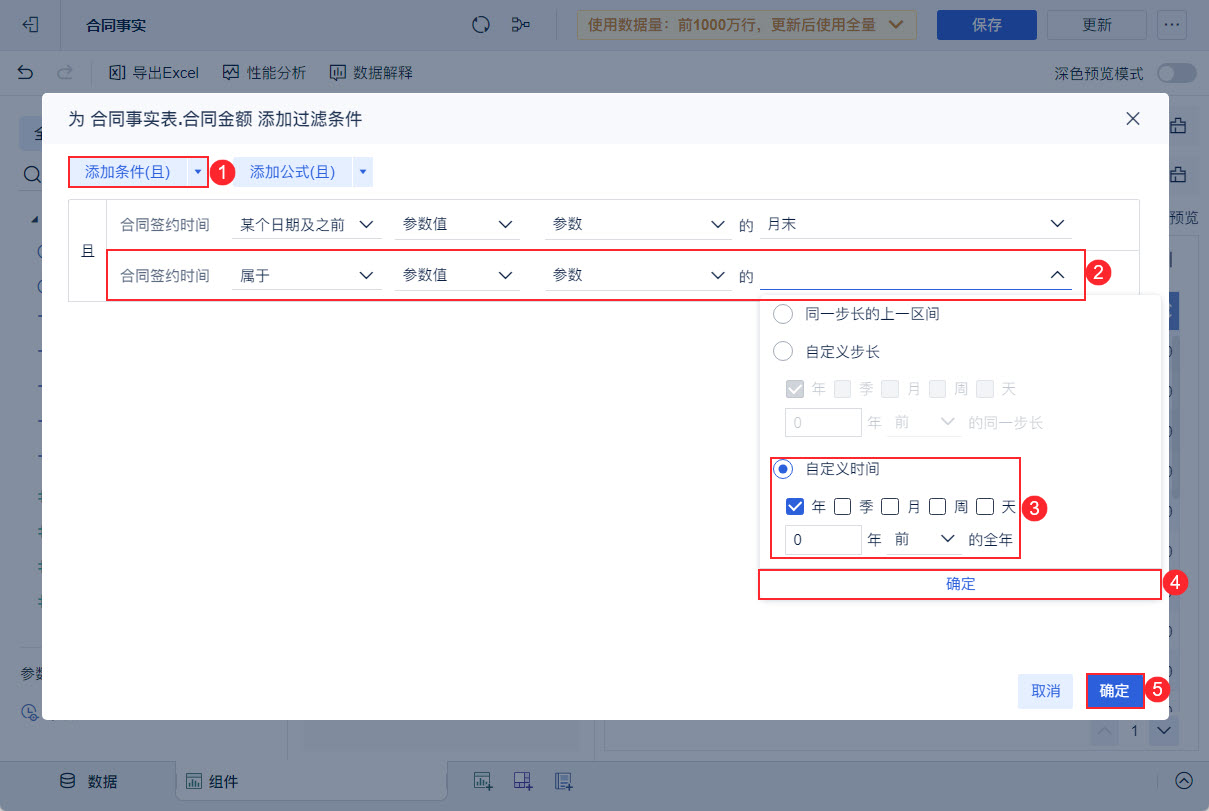Click the 保存 button
Image resolution: width=1209 pixels, height=811 pixels.
tap(987, 25)
